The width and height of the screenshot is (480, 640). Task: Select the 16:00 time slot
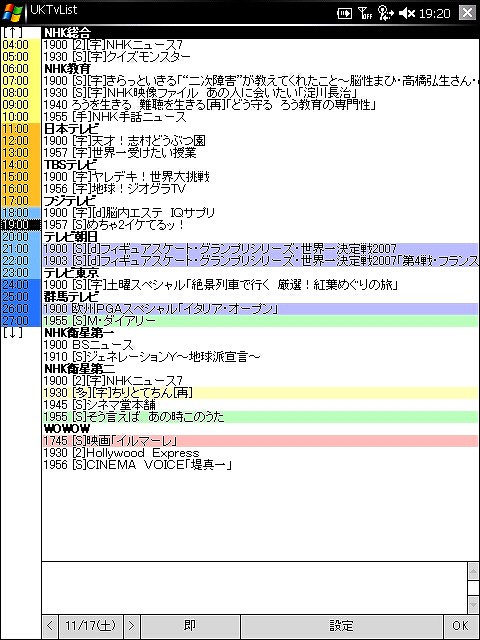[21, 189]
